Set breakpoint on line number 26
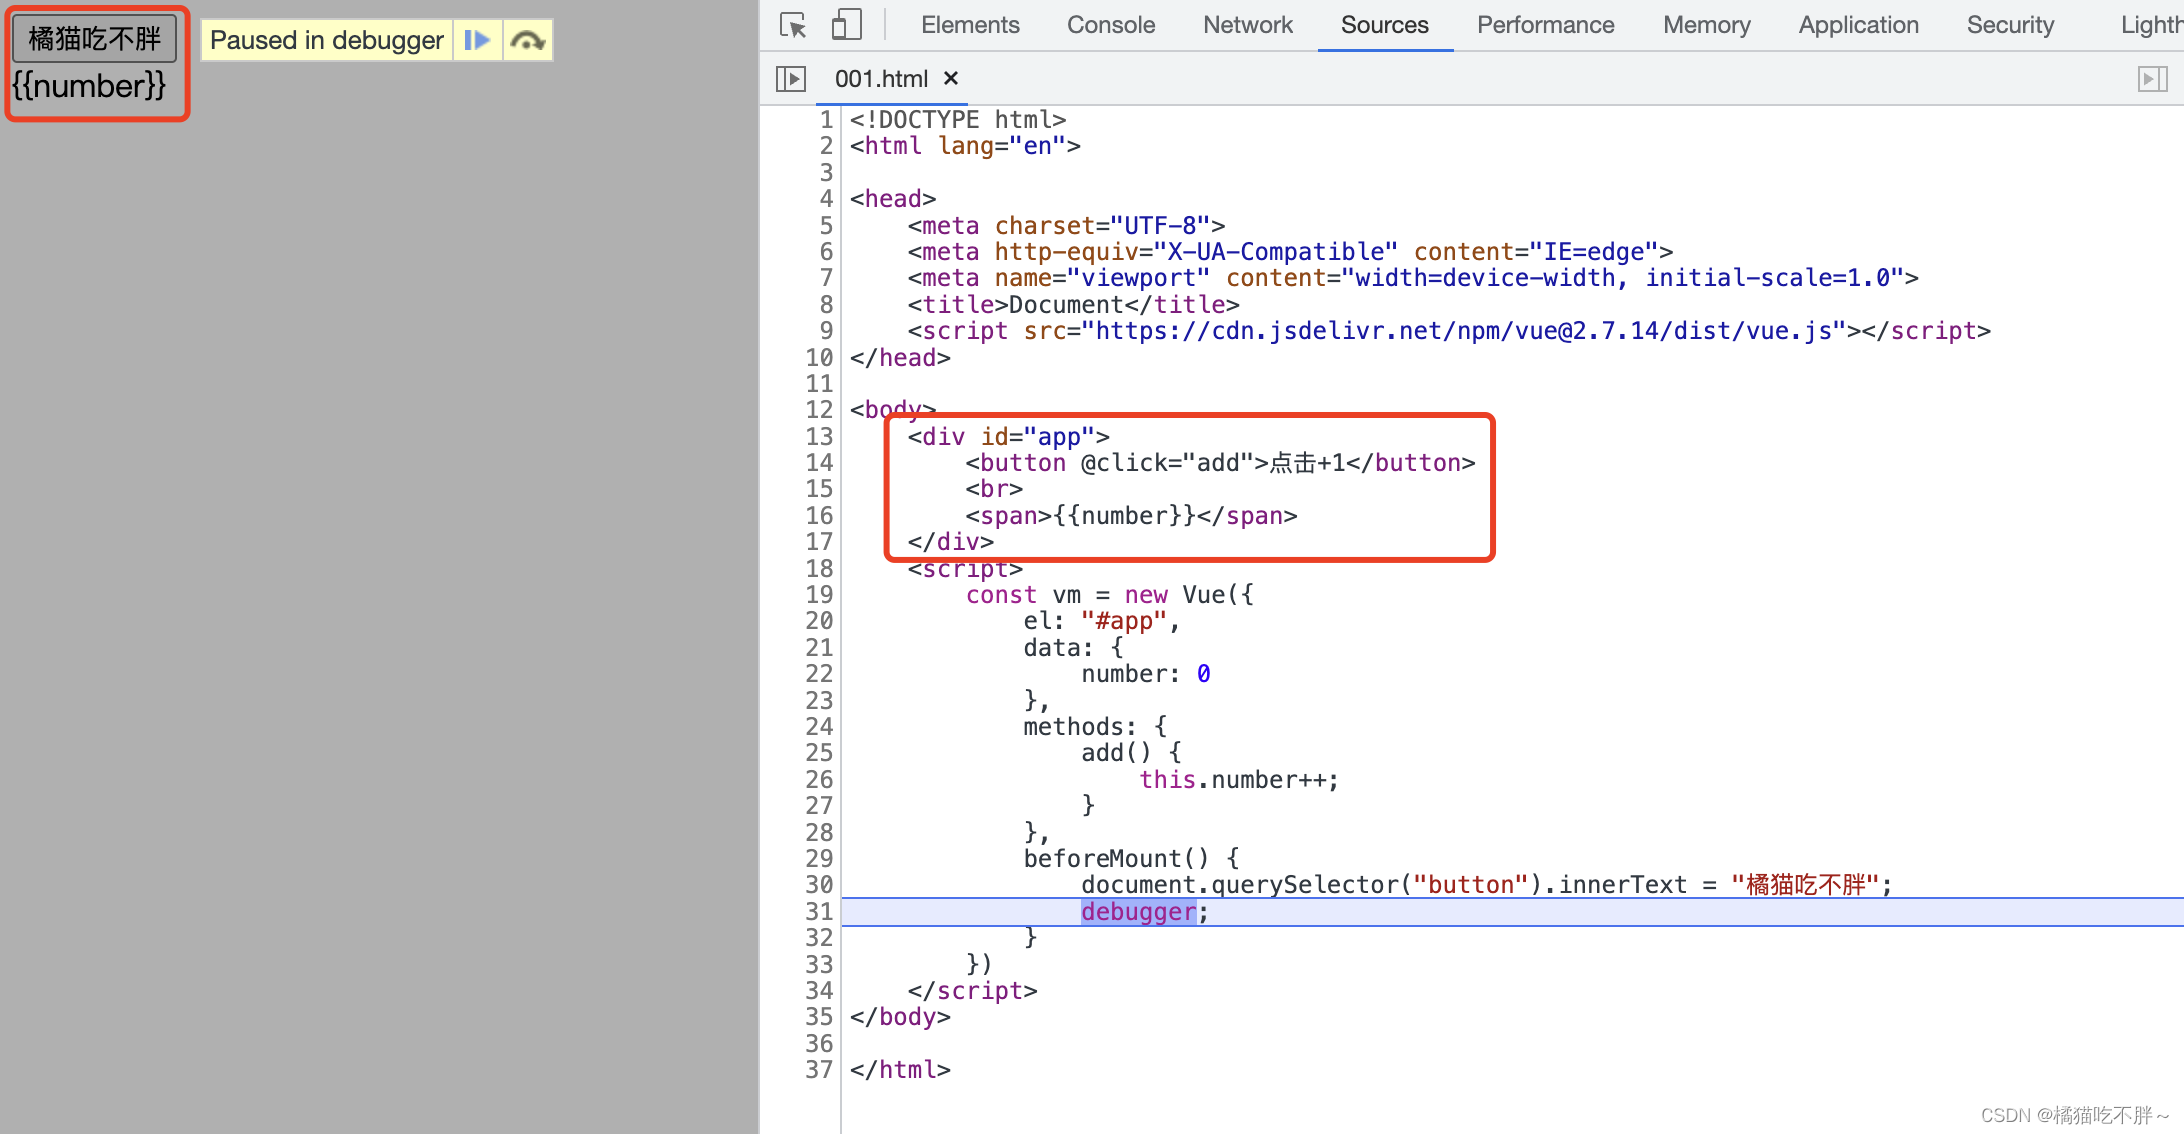Image resolution: width=2184 pixels, height=1134 pixels. pyautogui.click(x=819, y=779)
